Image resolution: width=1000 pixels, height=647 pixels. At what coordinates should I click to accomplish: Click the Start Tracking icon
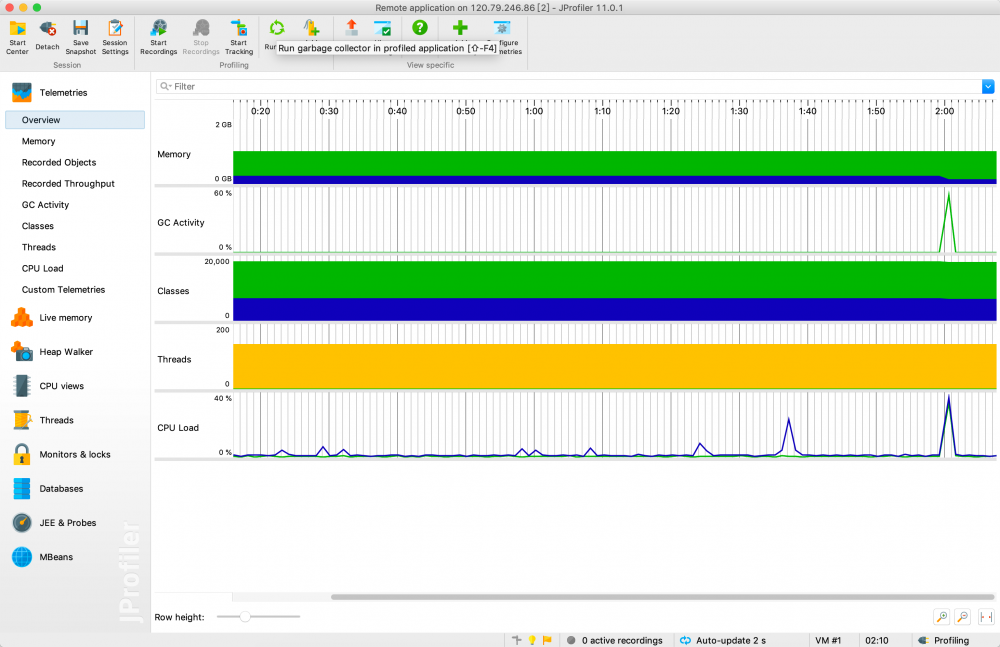[x=239, y=29]
